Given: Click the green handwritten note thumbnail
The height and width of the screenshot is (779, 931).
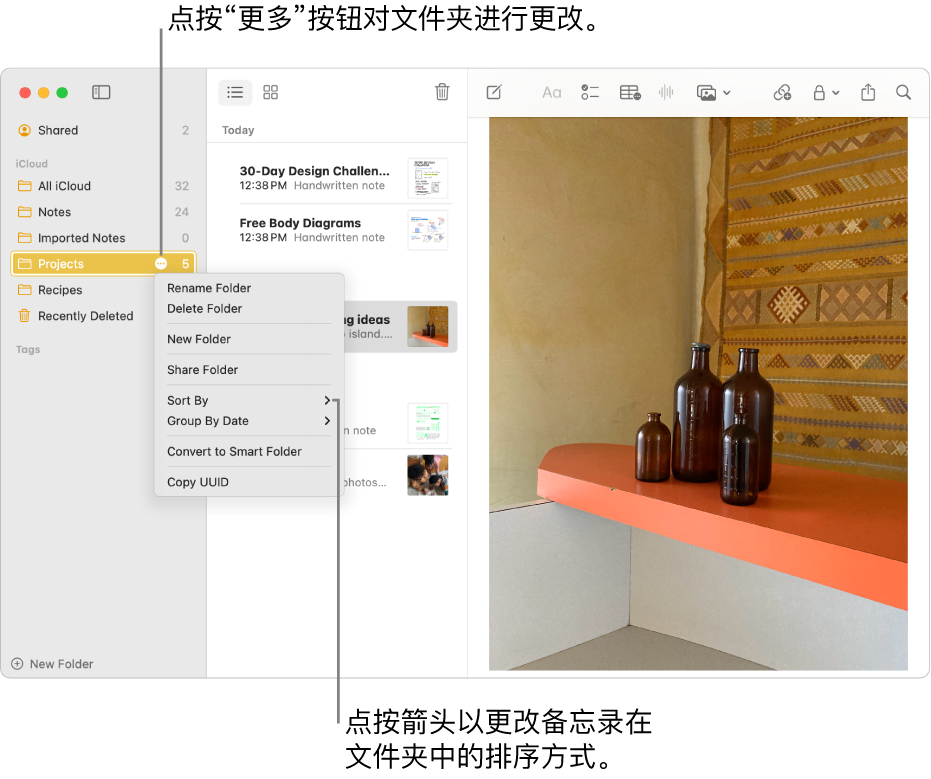Looking at the screenshot, I should (428, 423).
